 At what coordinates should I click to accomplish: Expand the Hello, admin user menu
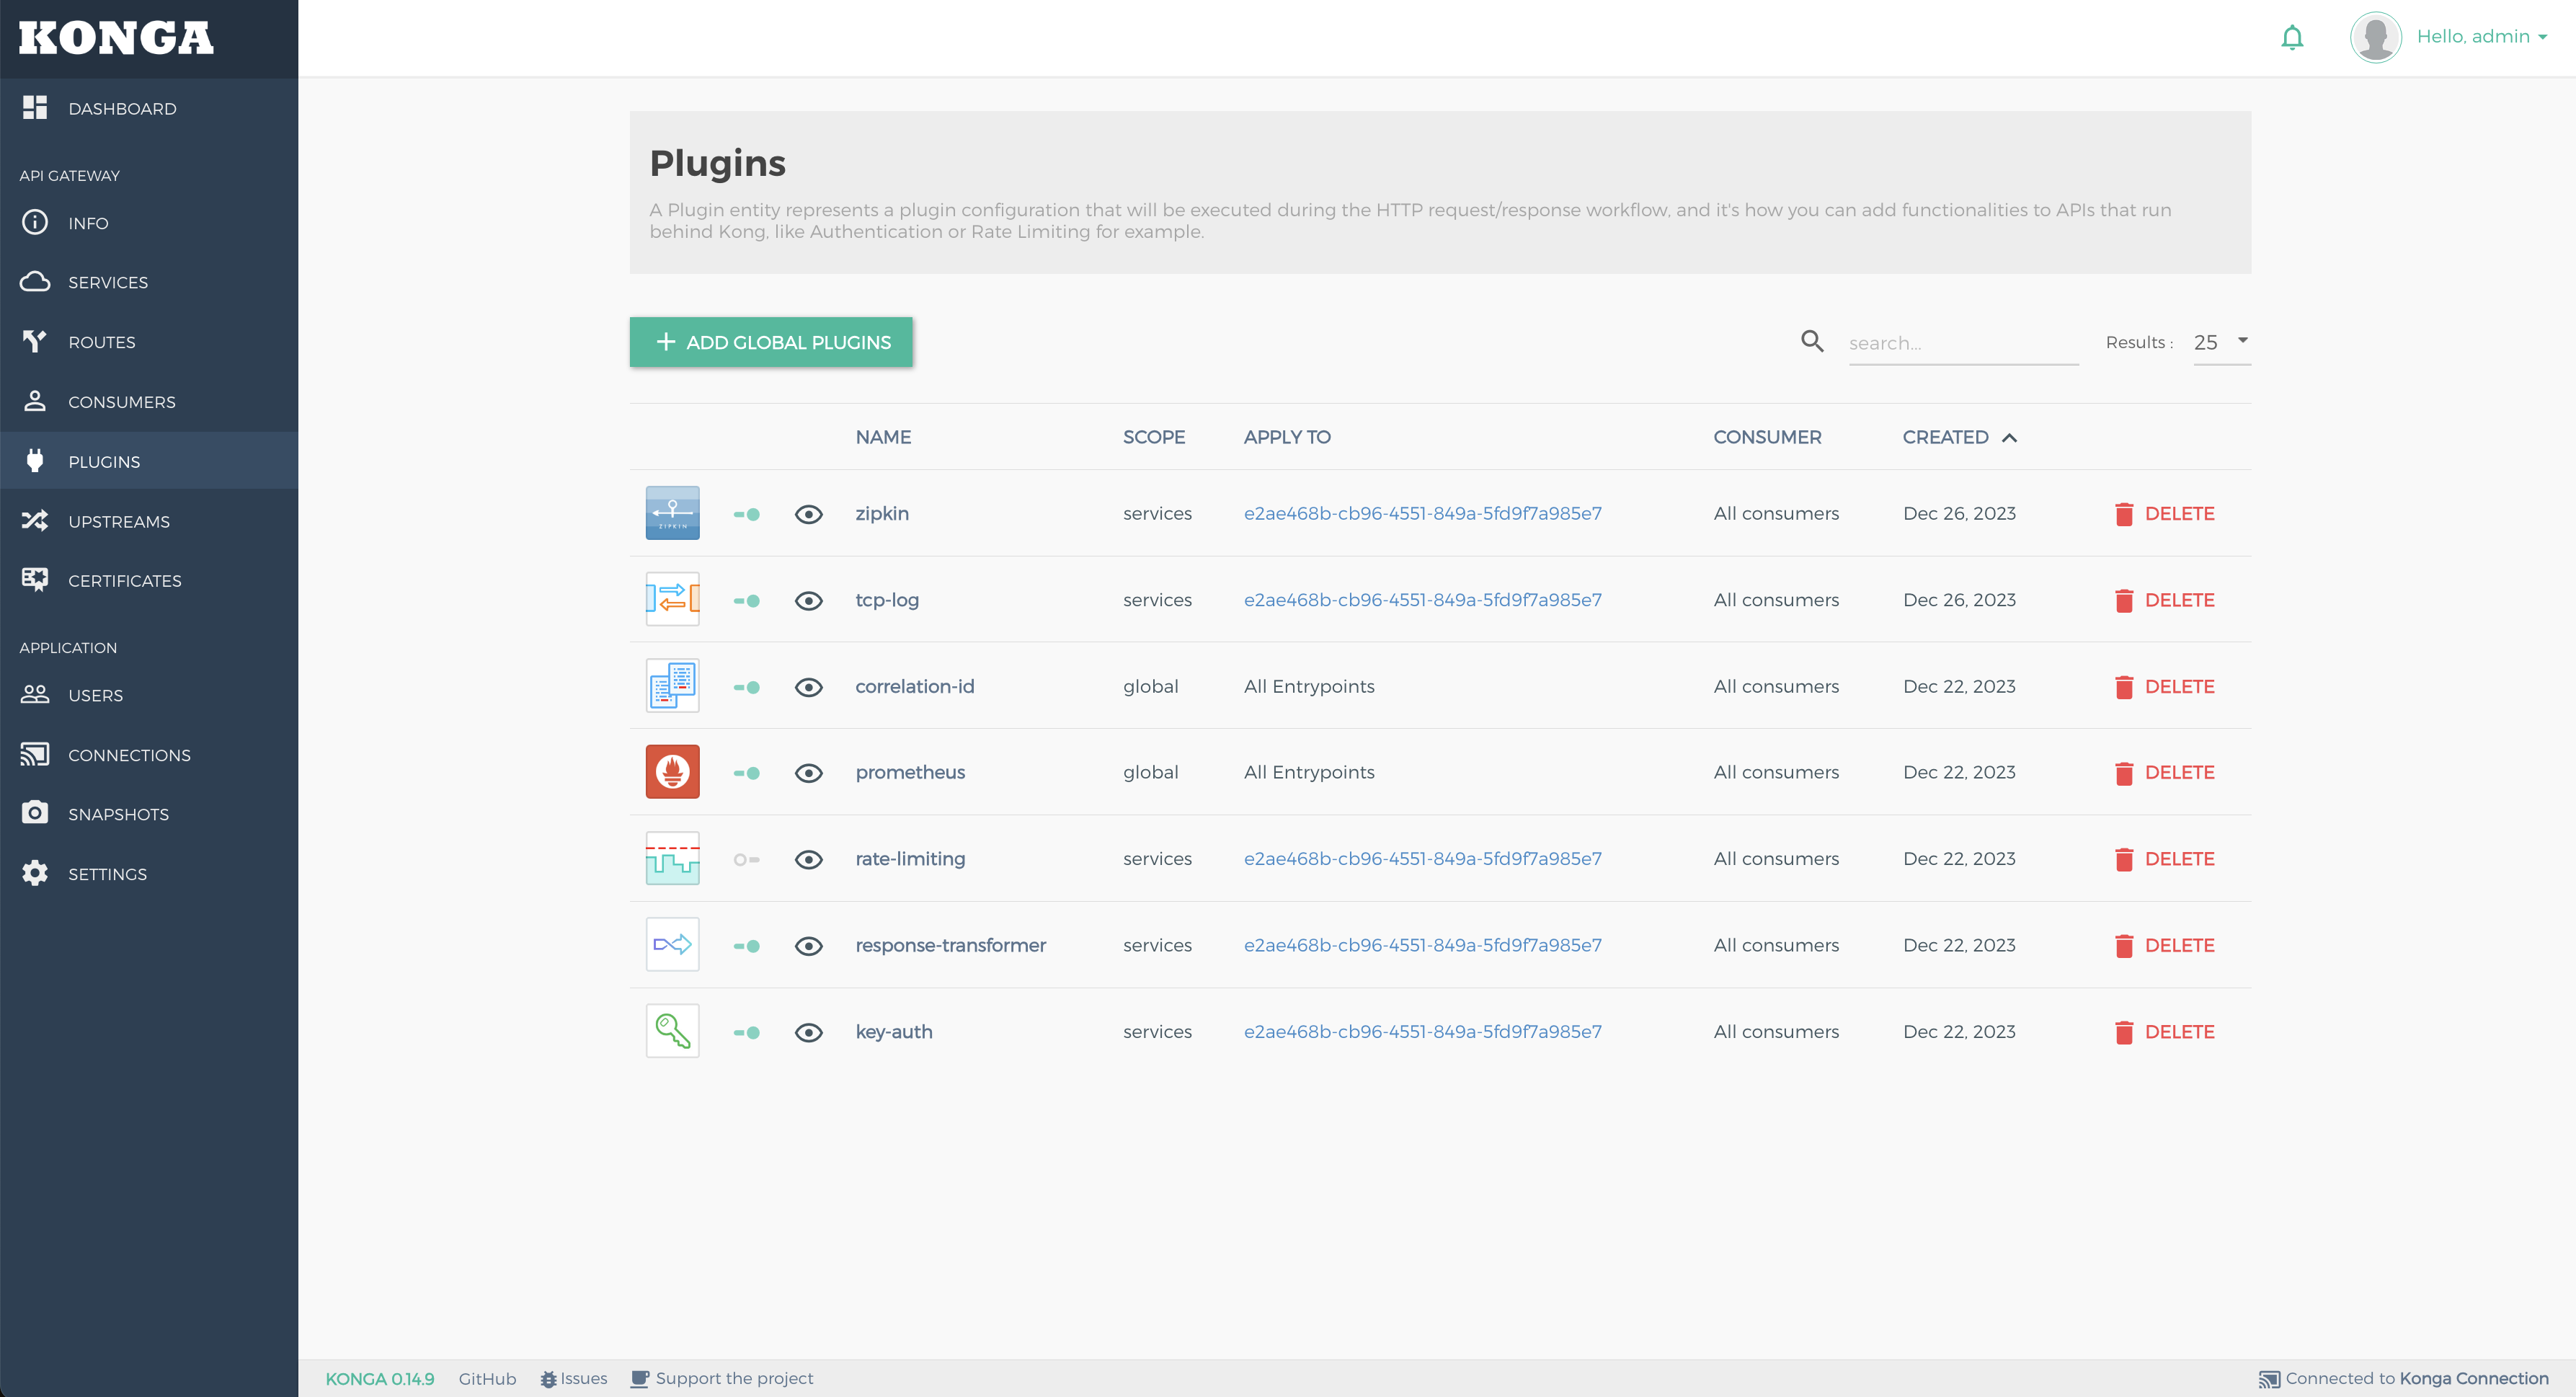(x=2481, y=37)
